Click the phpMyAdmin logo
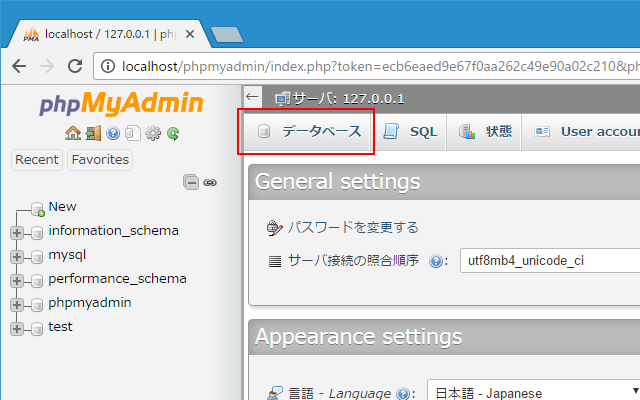The image size is (640, 400). click(x=121, y=103)
